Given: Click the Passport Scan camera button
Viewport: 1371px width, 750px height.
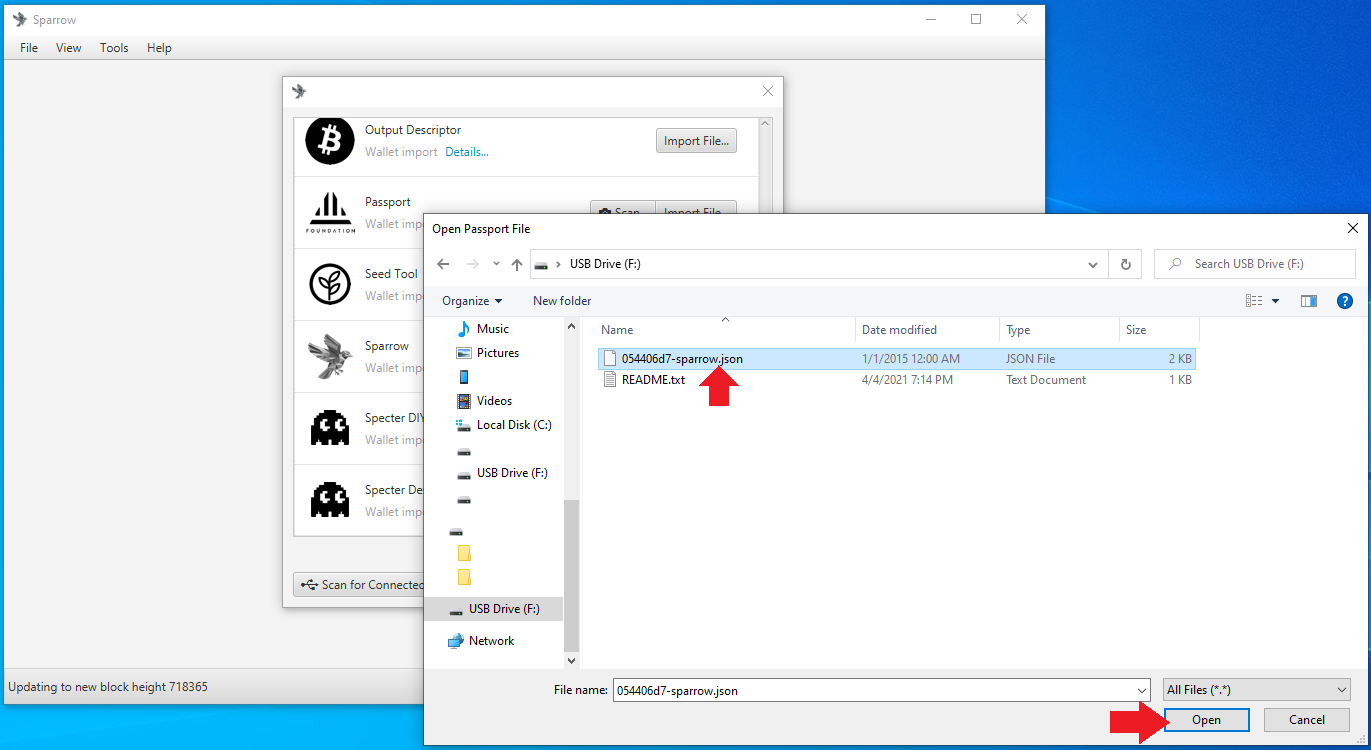Looking at the screenshot, I should point(622,209).
